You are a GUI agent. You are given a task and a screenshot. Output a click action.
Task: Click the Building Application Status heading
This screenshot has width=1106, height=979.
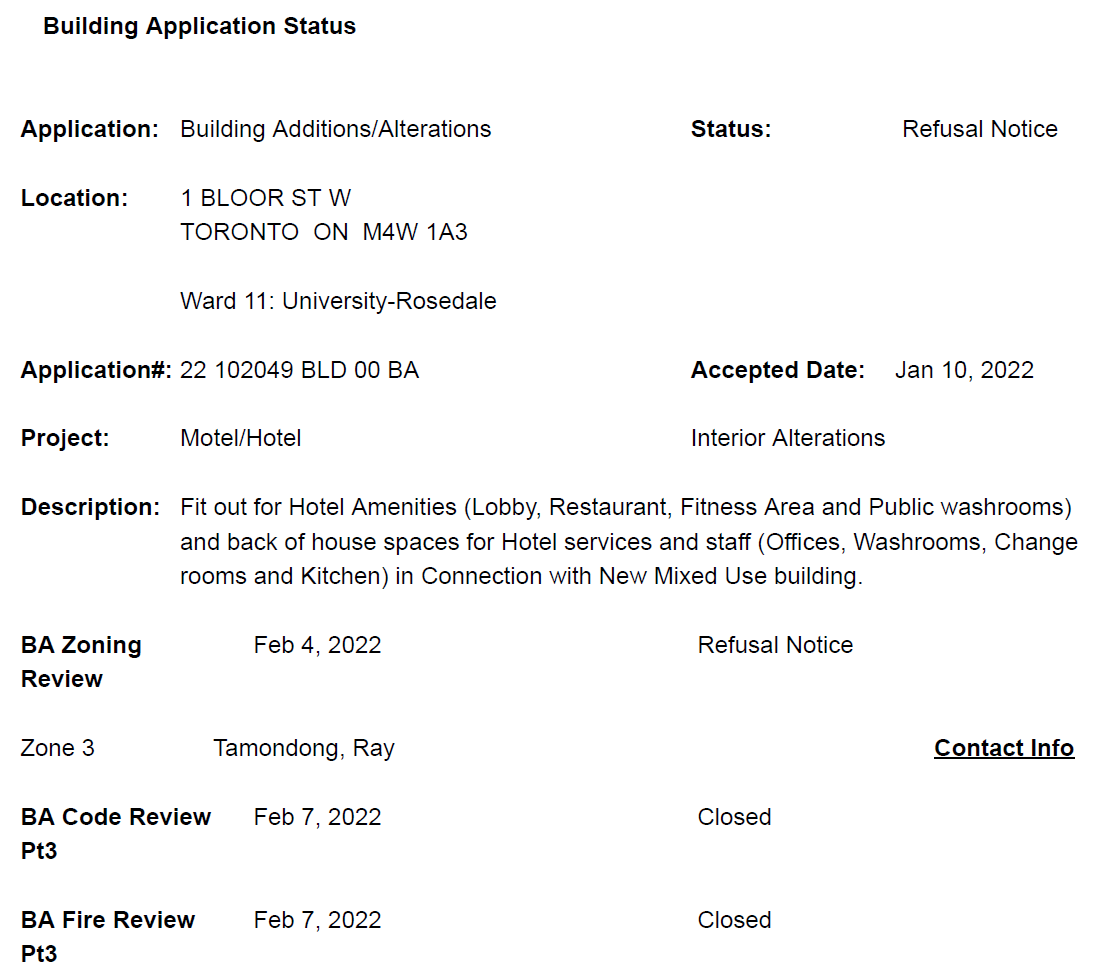click(199, 26)
